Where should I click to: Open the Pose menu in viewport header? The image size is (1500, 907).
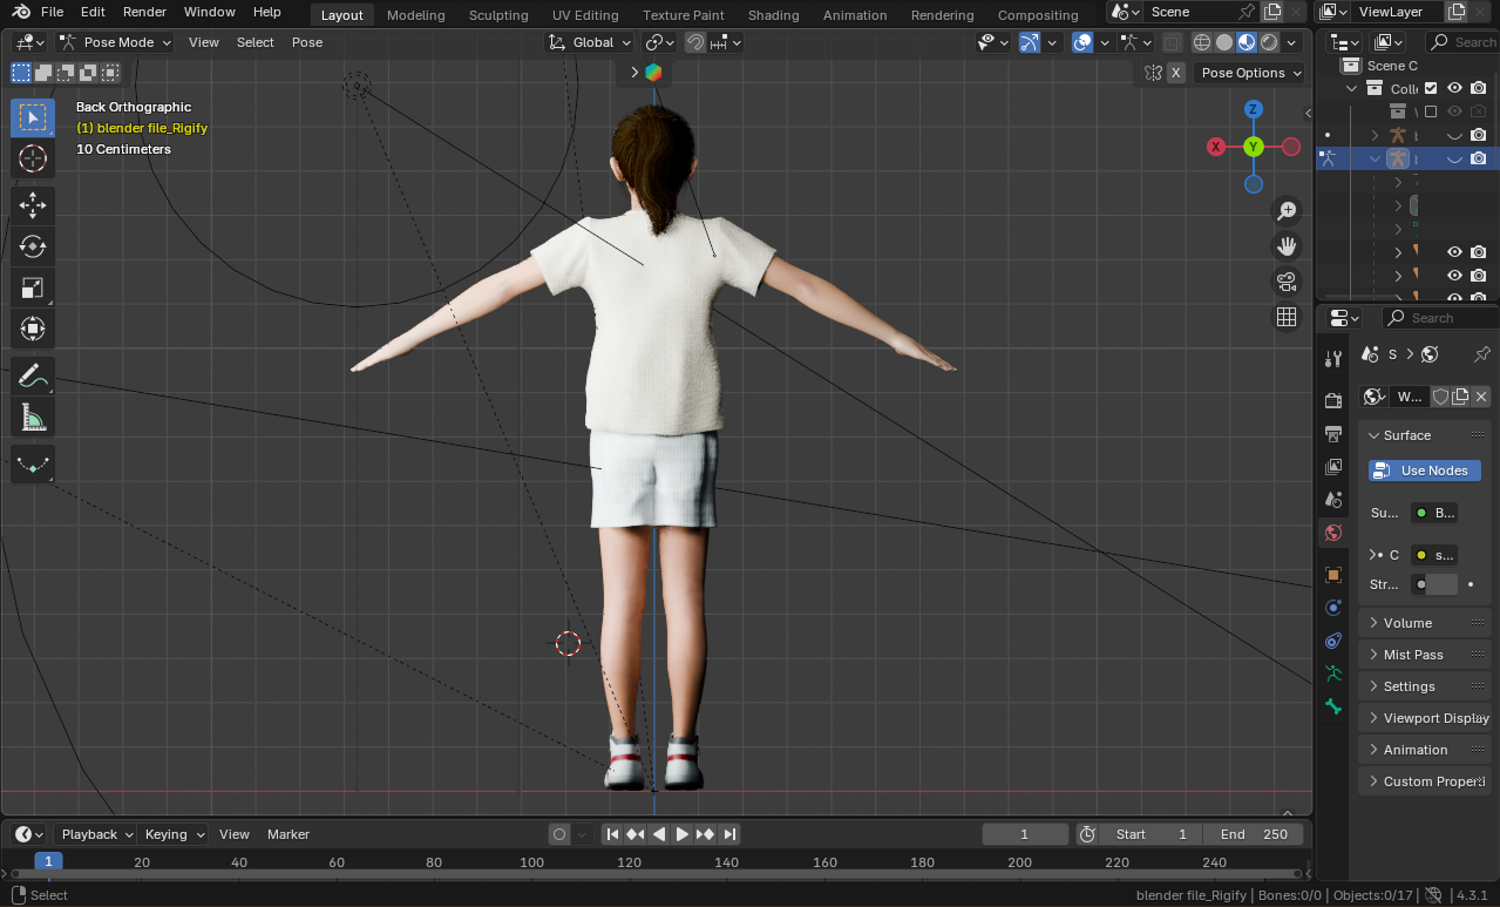point(307,42)
